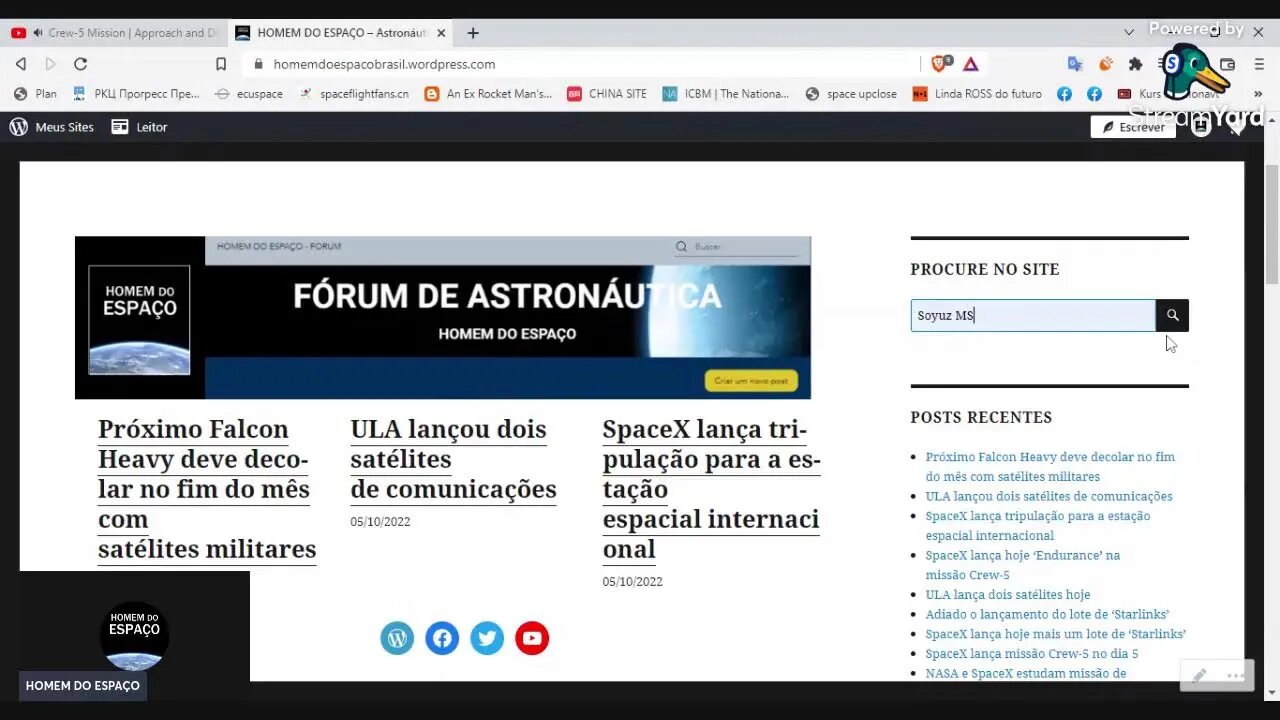Go forward to the next page
This screenshot has height=720, width=1280.
coord(50,64)
